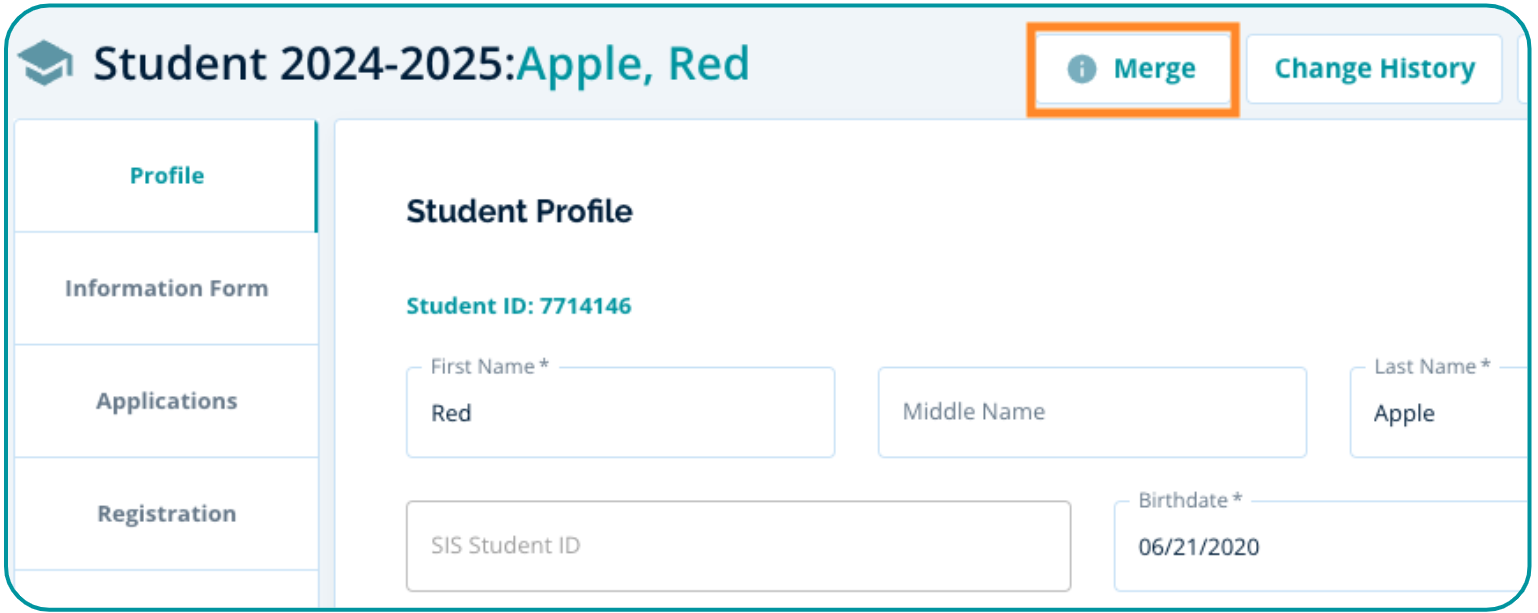Select the Last Name input box
Viewport: 1538px width, 613px height.
[1440, 414]
